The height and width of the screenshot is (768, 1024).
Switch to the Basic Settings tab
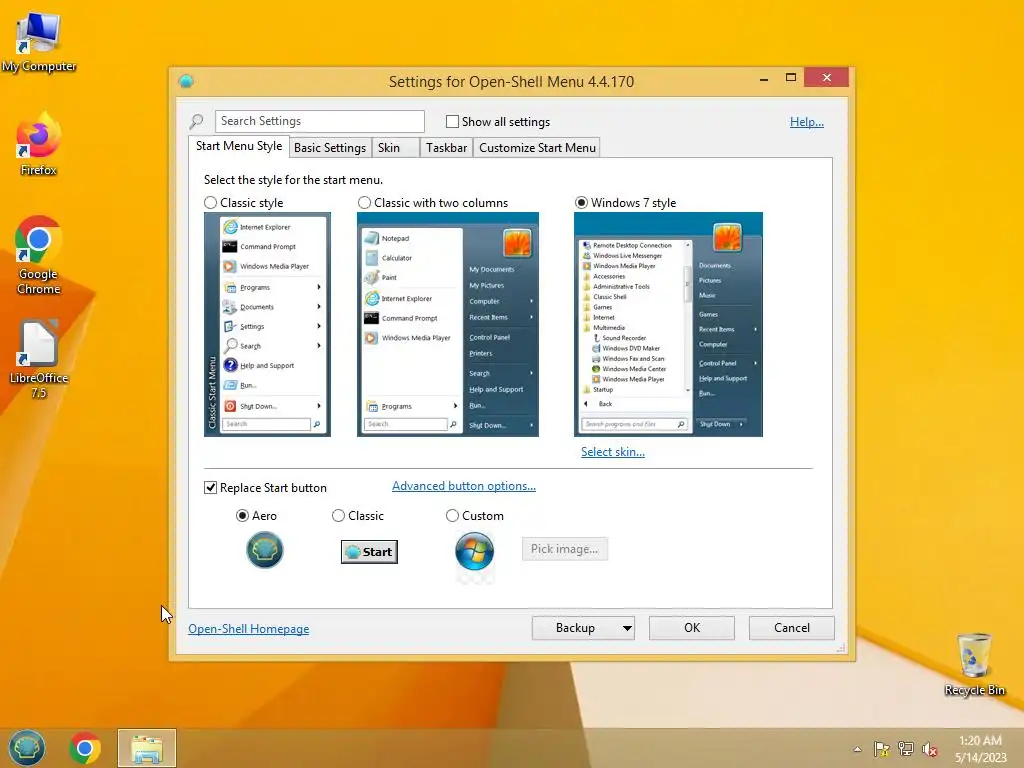click(330, 148)
